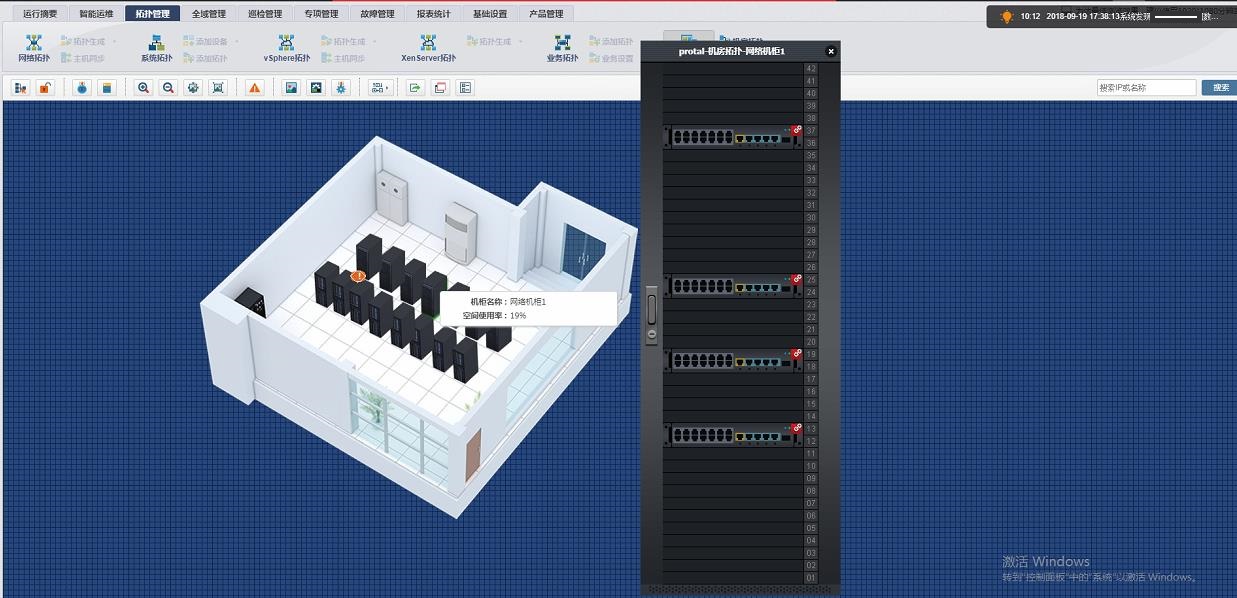Click the lightbulb alert notification icon
Image resolution: width=1237 pixels, height=598 pixels.
tap(1006, 17)
